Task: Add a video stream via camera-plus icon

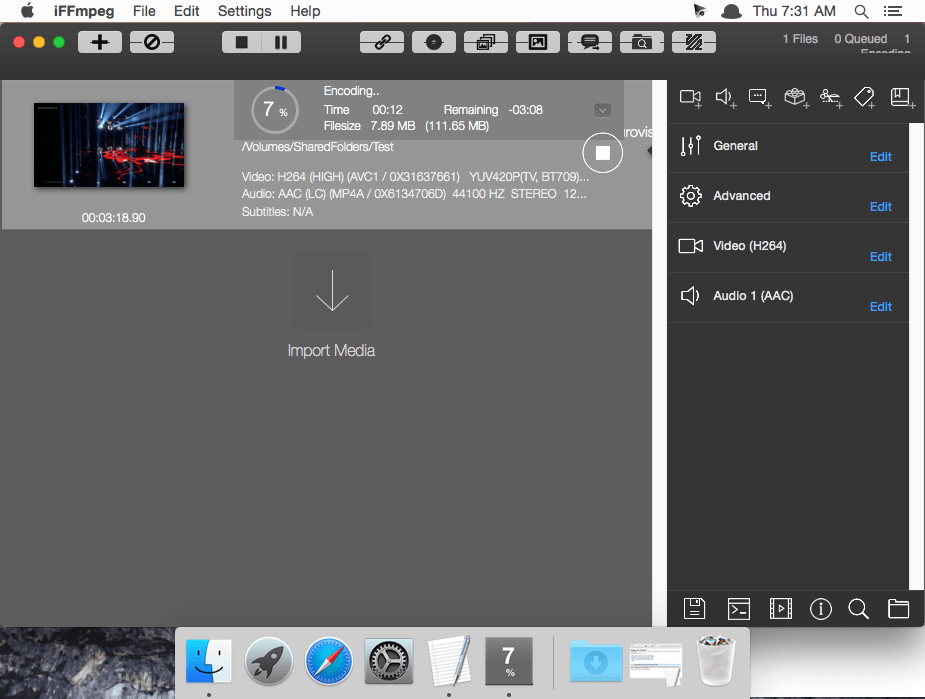Action: click(690, 97)
